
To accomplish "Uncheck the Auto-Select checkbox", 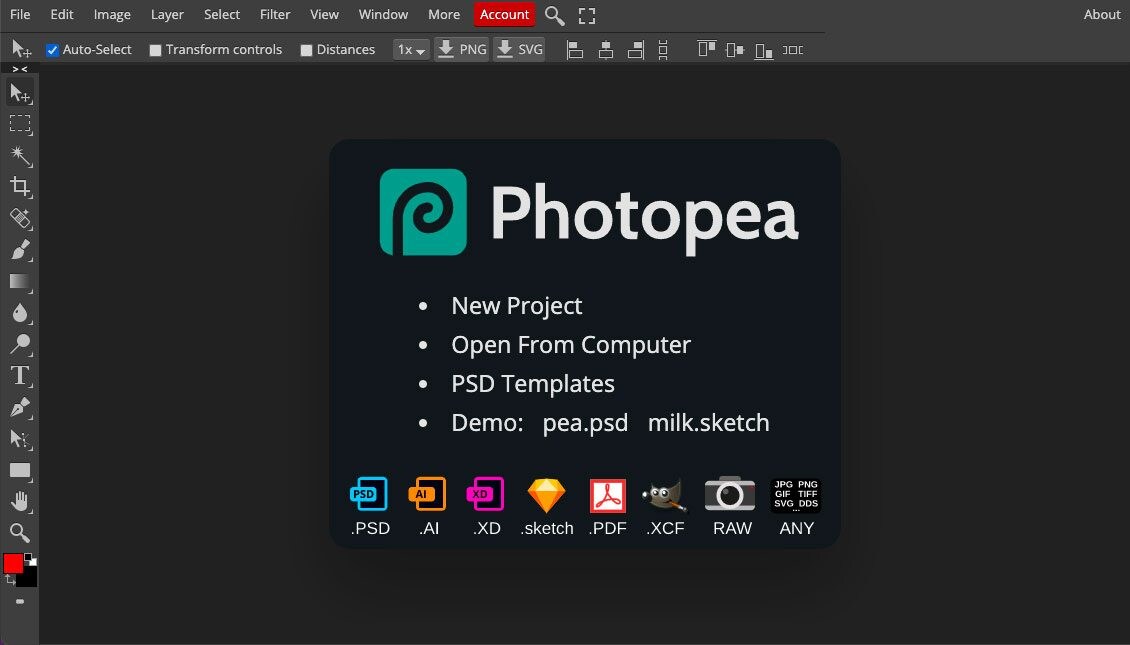I will 52,50.
